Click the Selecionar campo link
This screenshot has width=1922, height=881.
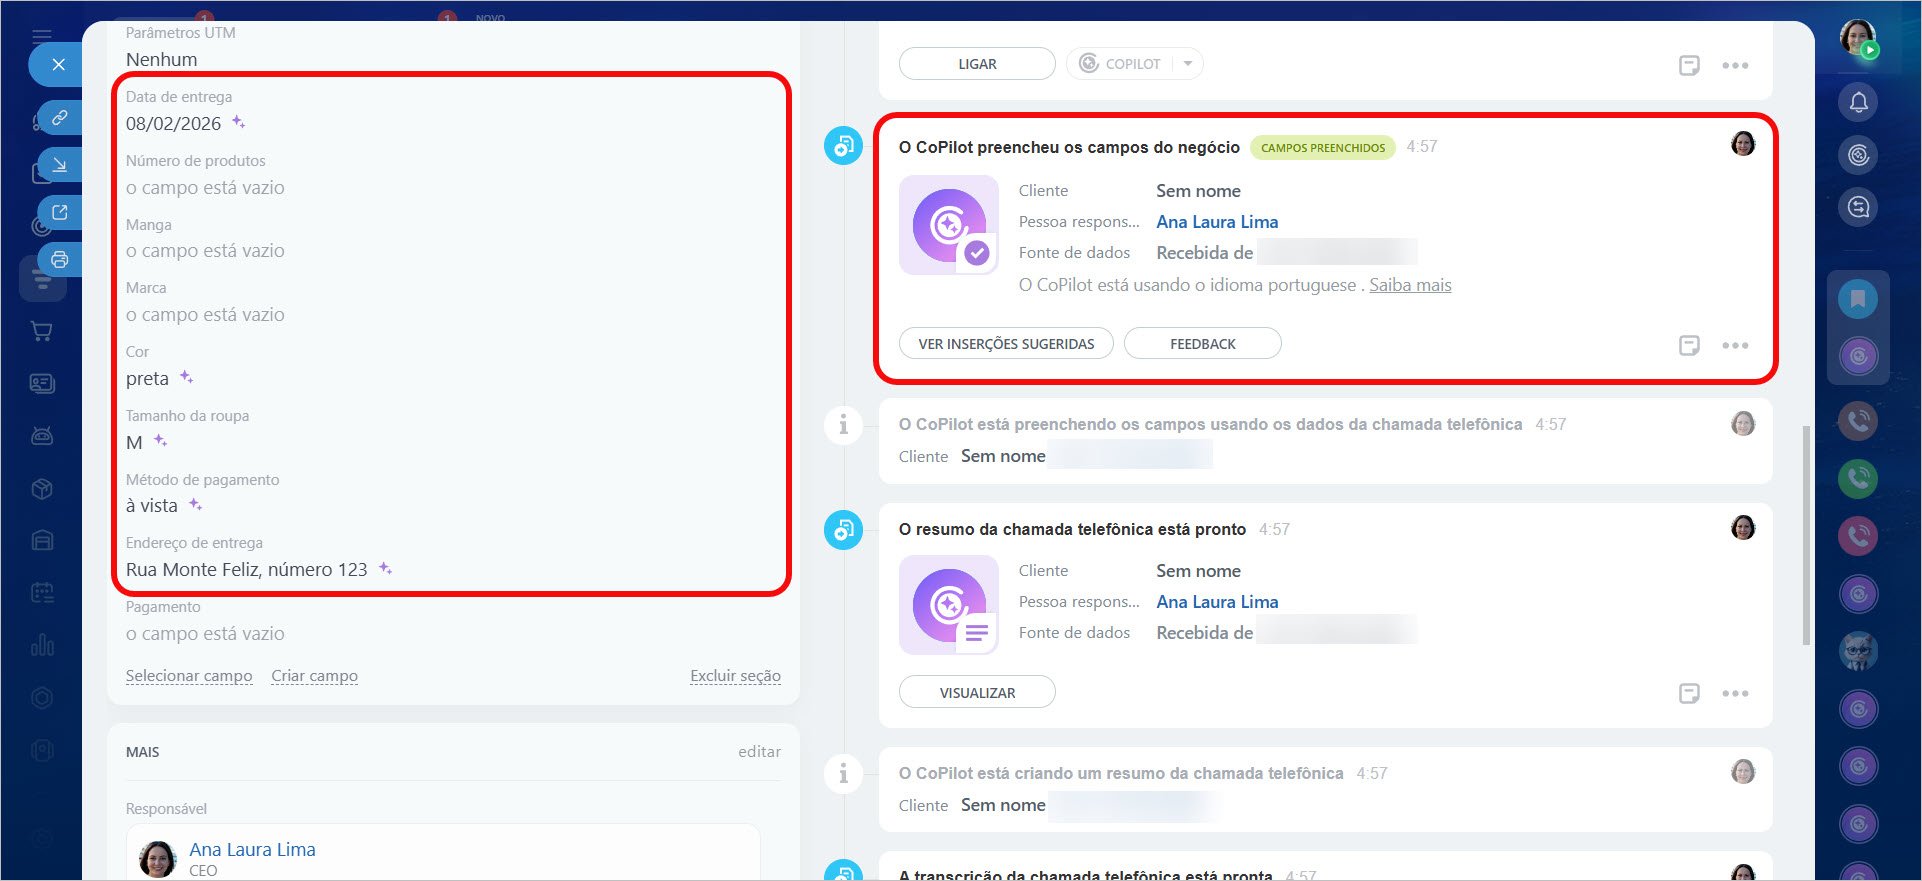[x=189, y=676]
